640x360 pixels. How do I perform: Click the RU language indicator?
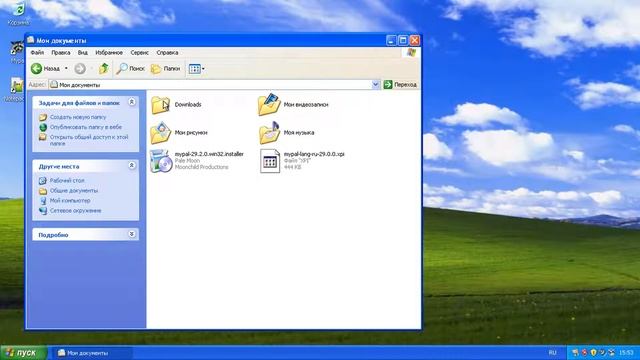(552, 353)
